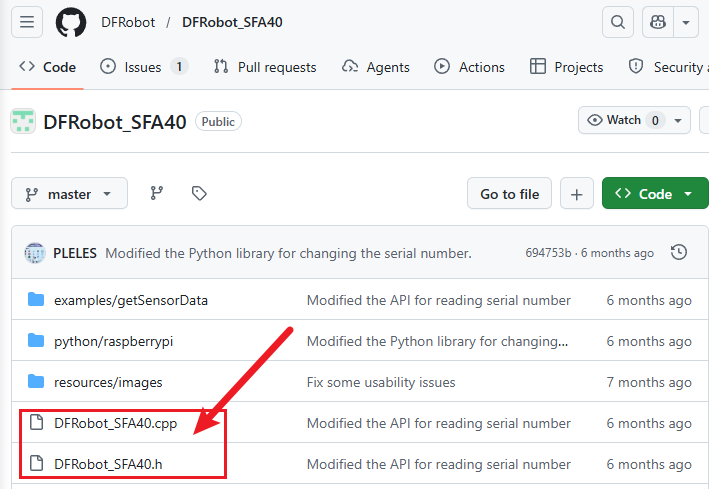Open the master branch selector
The width and height of the screenshot is (709, 489).
[69, 194]
